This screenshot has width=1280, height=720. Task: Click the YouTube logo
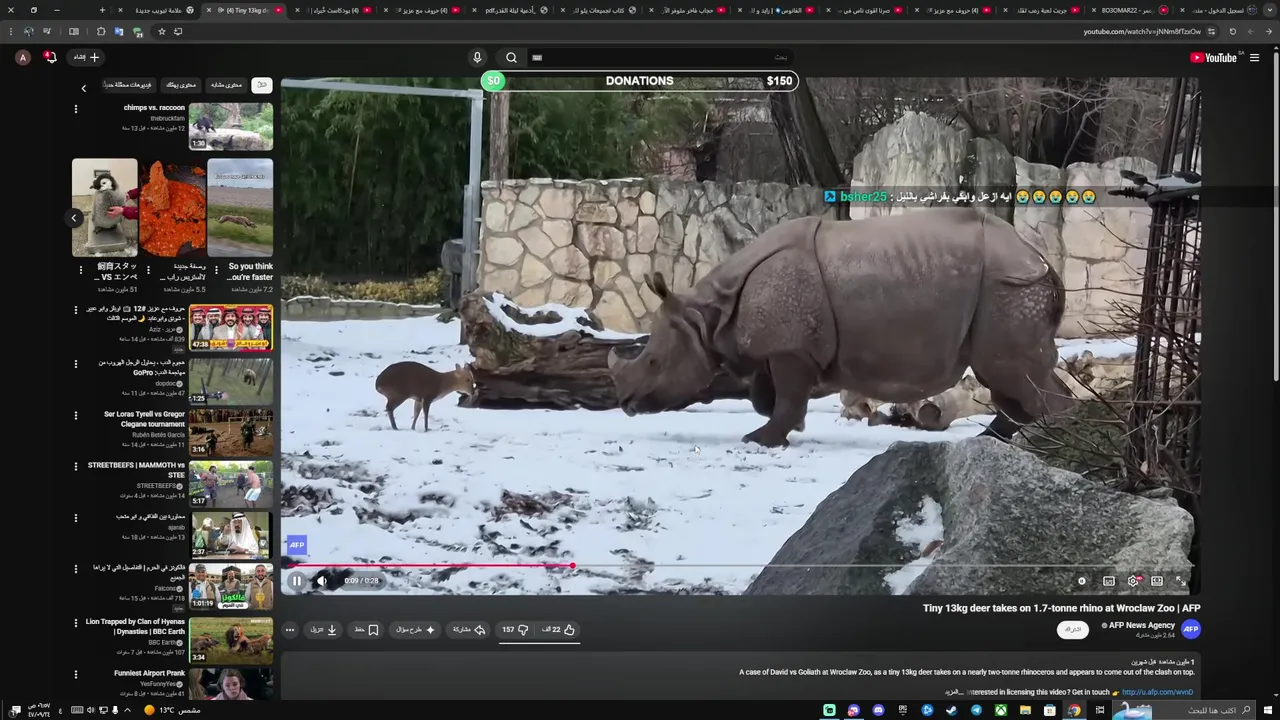[1214, 58]
